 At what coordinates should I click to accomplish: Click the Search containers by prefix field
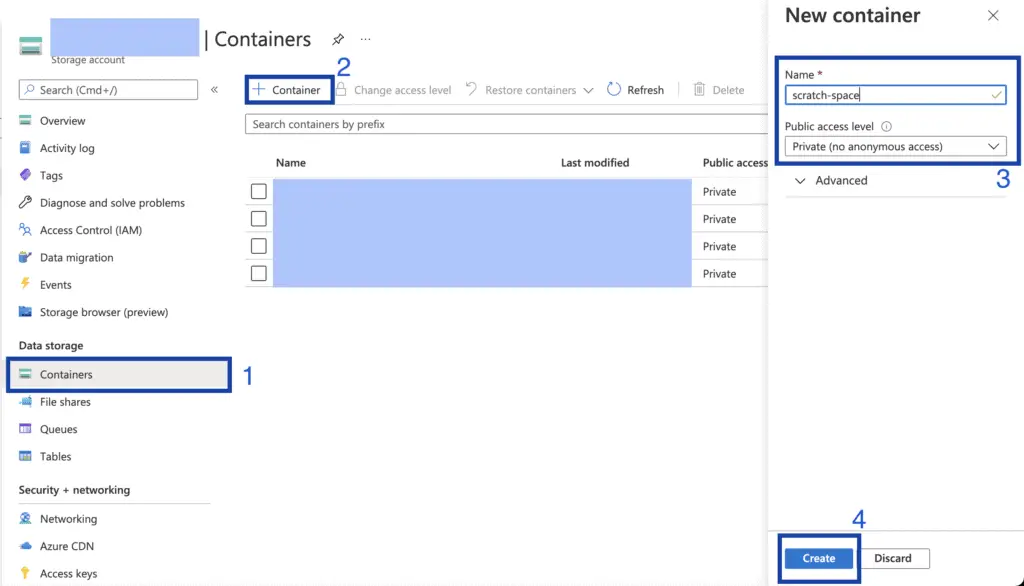coord(506,124)
